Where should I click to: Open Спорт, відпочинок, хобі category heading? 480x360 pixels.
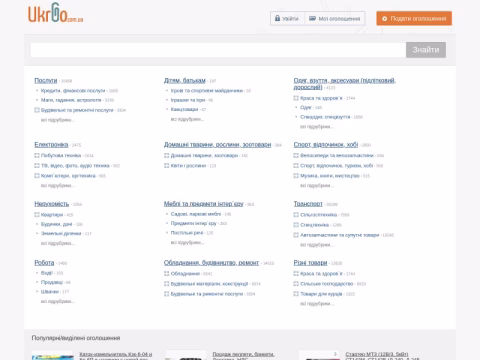pyautogui.click(x=326, y=145)
